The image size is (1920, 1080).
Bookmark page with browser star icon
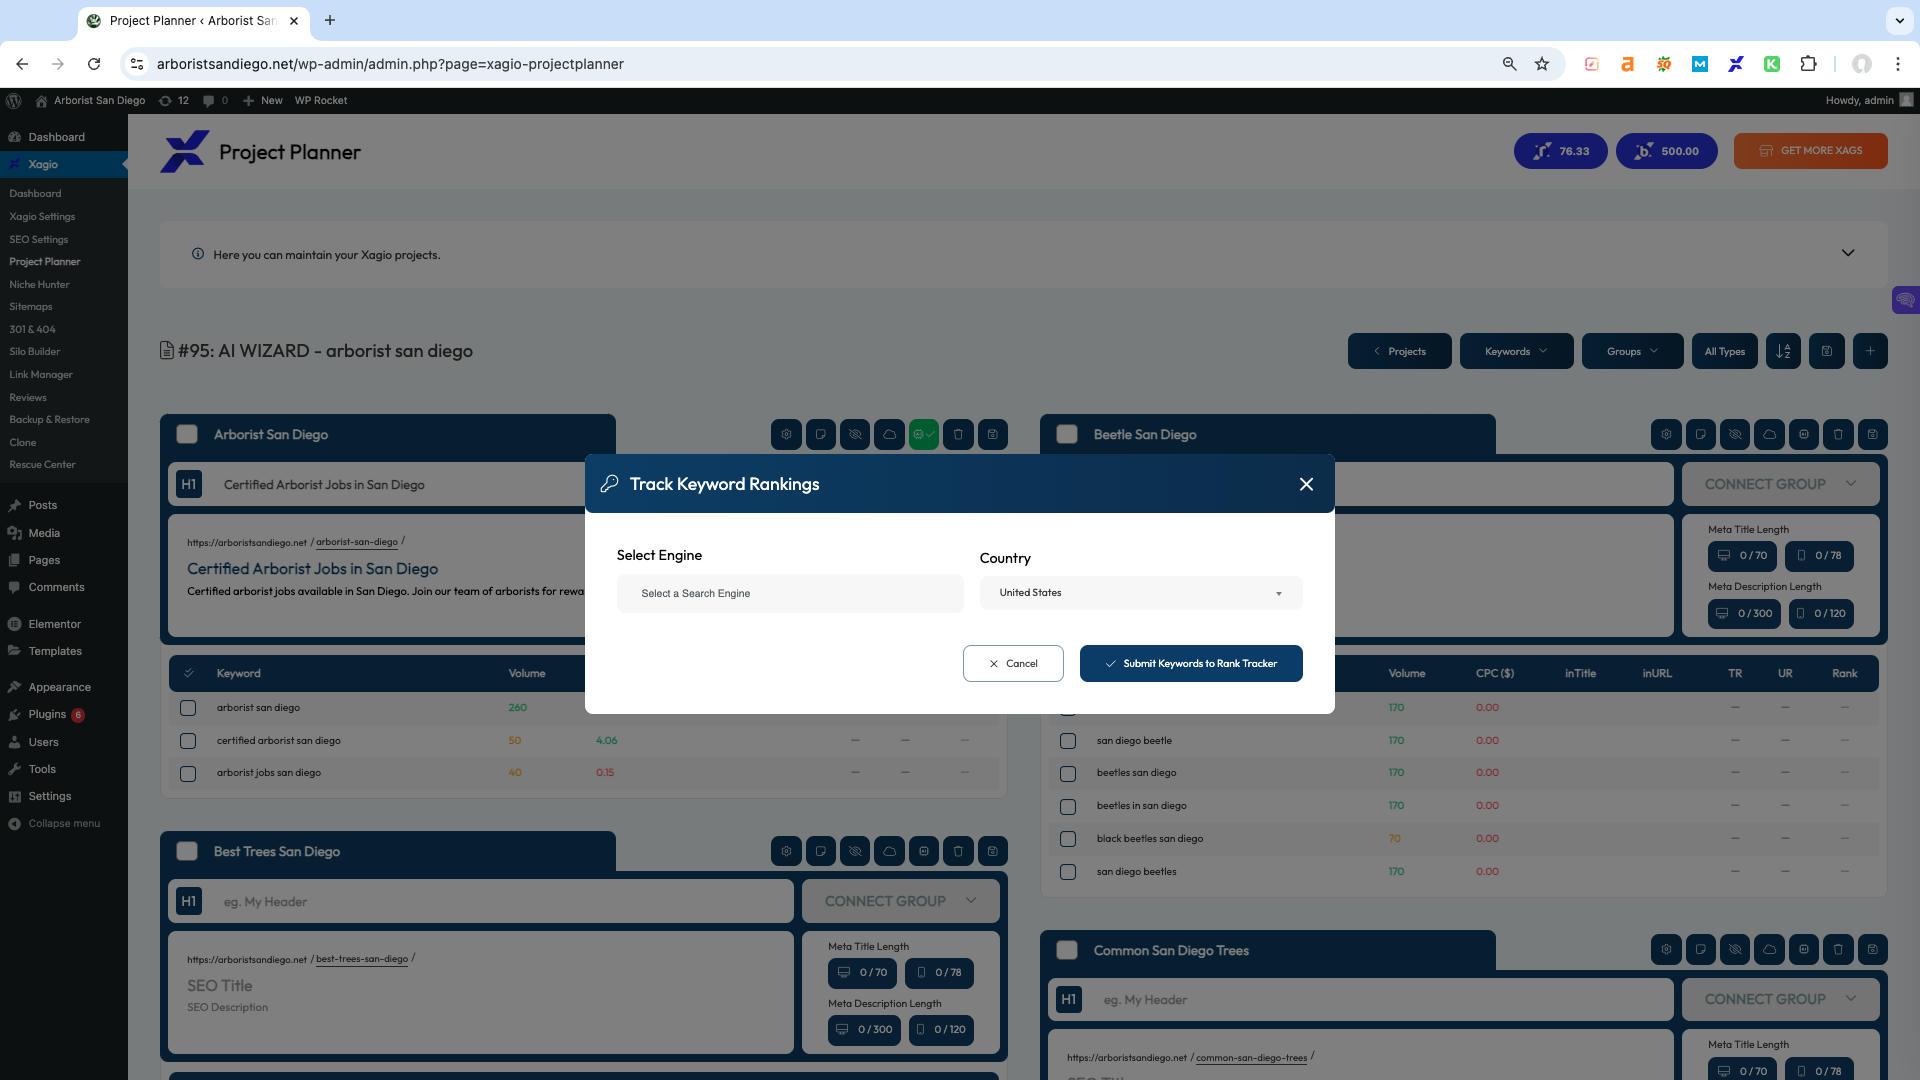click(1542, 64)
